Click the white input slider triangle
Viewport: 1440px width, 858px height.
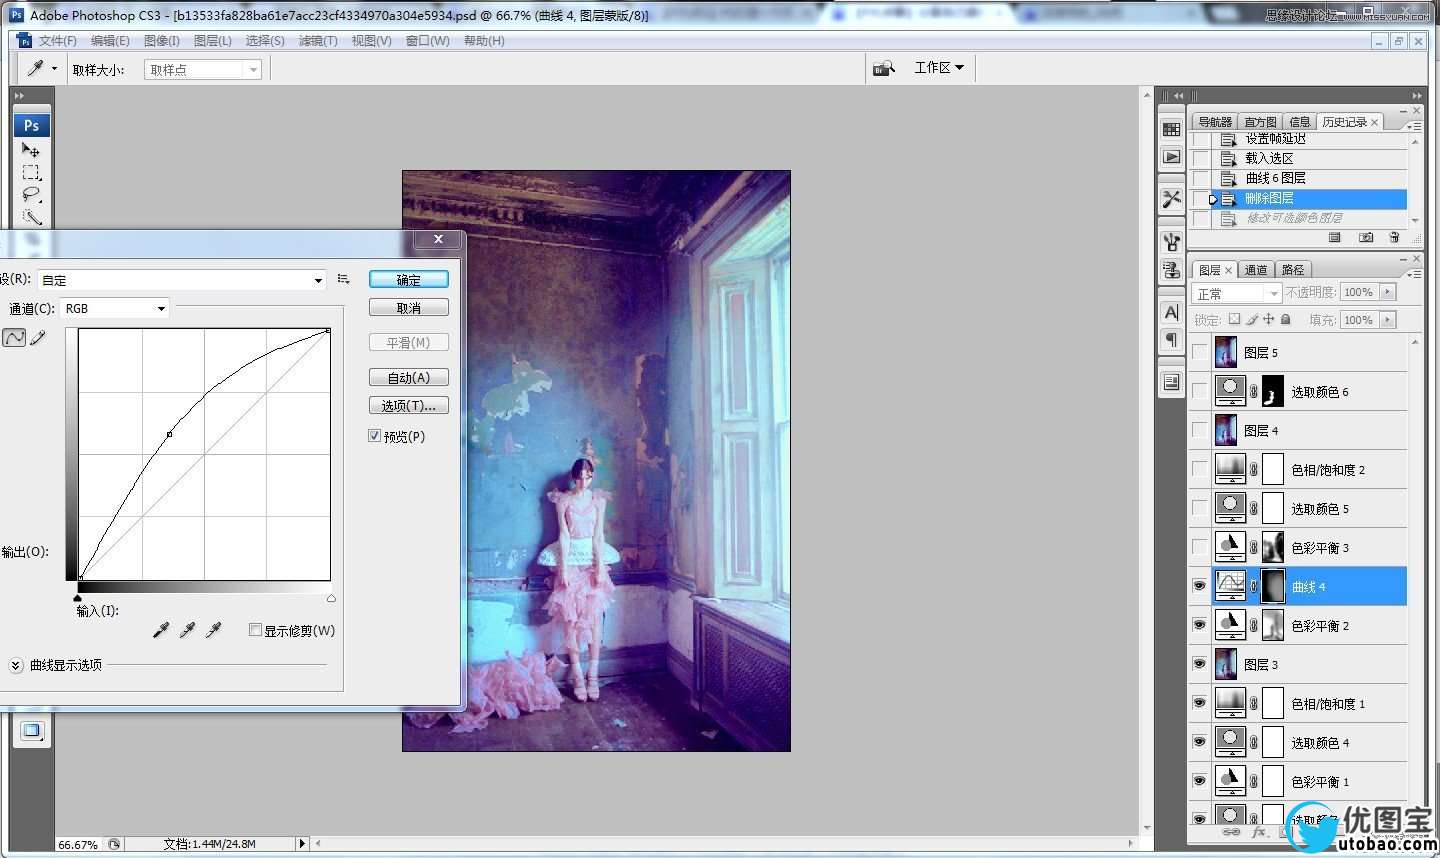tap(331, 598)
